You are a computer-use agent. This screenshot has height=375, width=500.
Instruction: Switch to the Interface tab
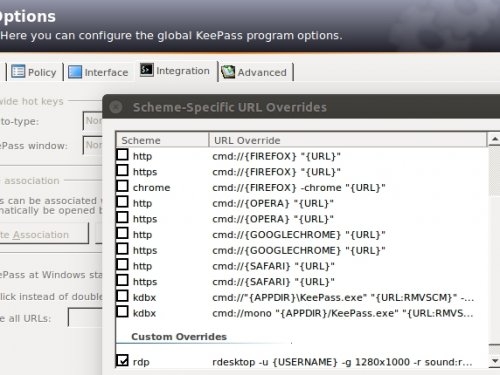tap(98, 72)
